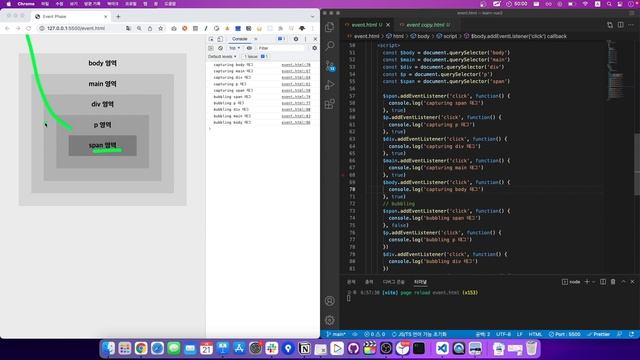Click the Filter input in console
This screenshot has height=360, width=640.
coord(282,48)
